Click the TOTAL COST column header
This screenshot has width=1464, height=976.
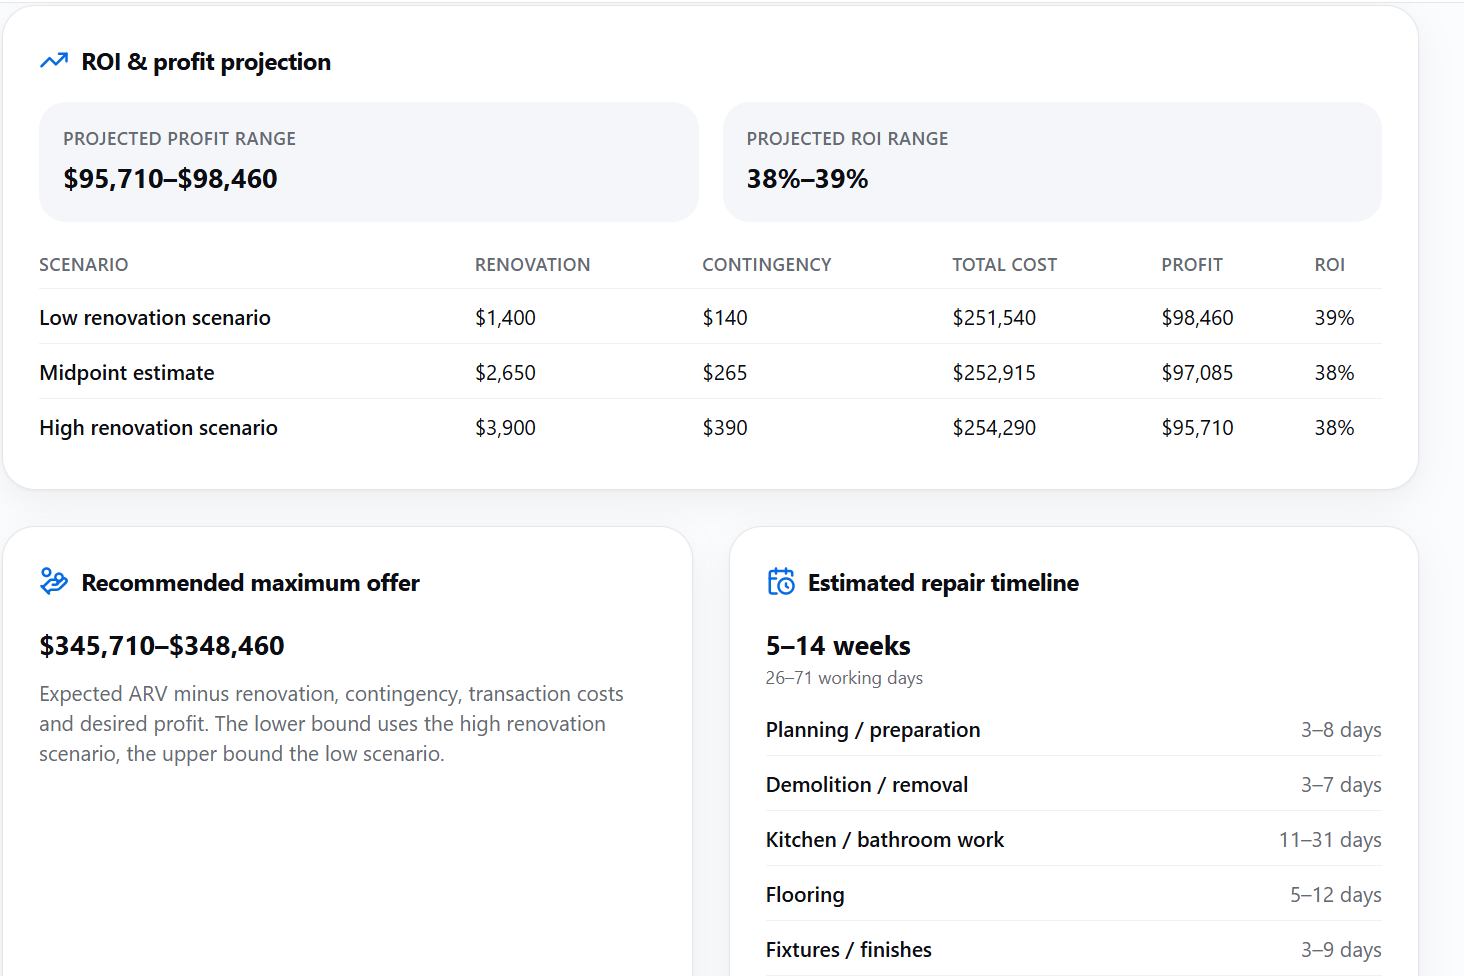click(x=1004, y=265)
